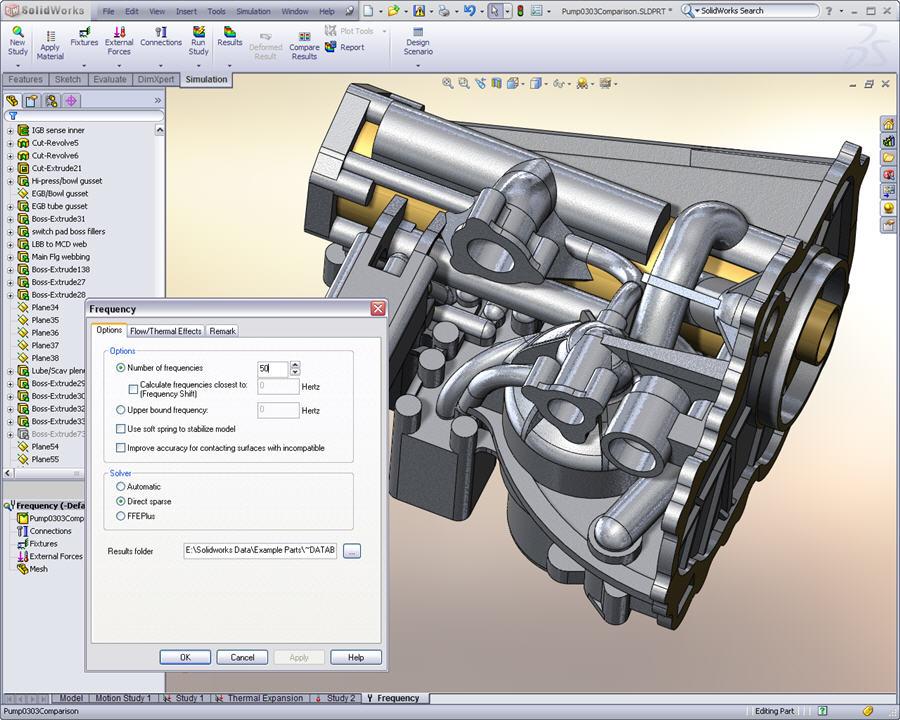The image size is (900, 720).
Task: Expand the IGB sense inner feature
Action: click(10, 130)
